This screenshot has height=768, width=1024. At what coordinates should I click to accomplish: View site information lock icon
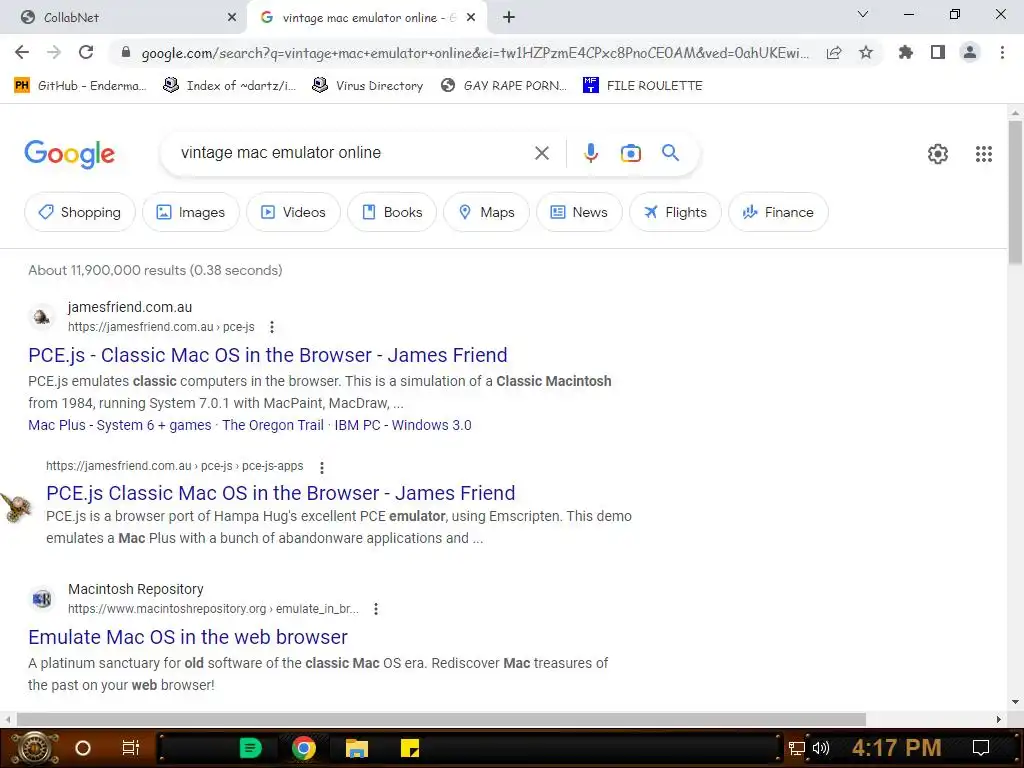click(x=126, y=53)
